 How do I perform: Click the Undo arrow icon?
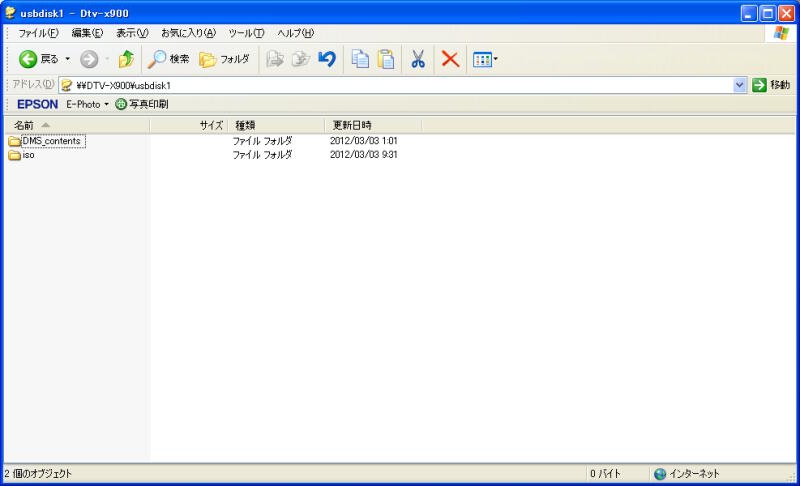(x=327, y=60)
